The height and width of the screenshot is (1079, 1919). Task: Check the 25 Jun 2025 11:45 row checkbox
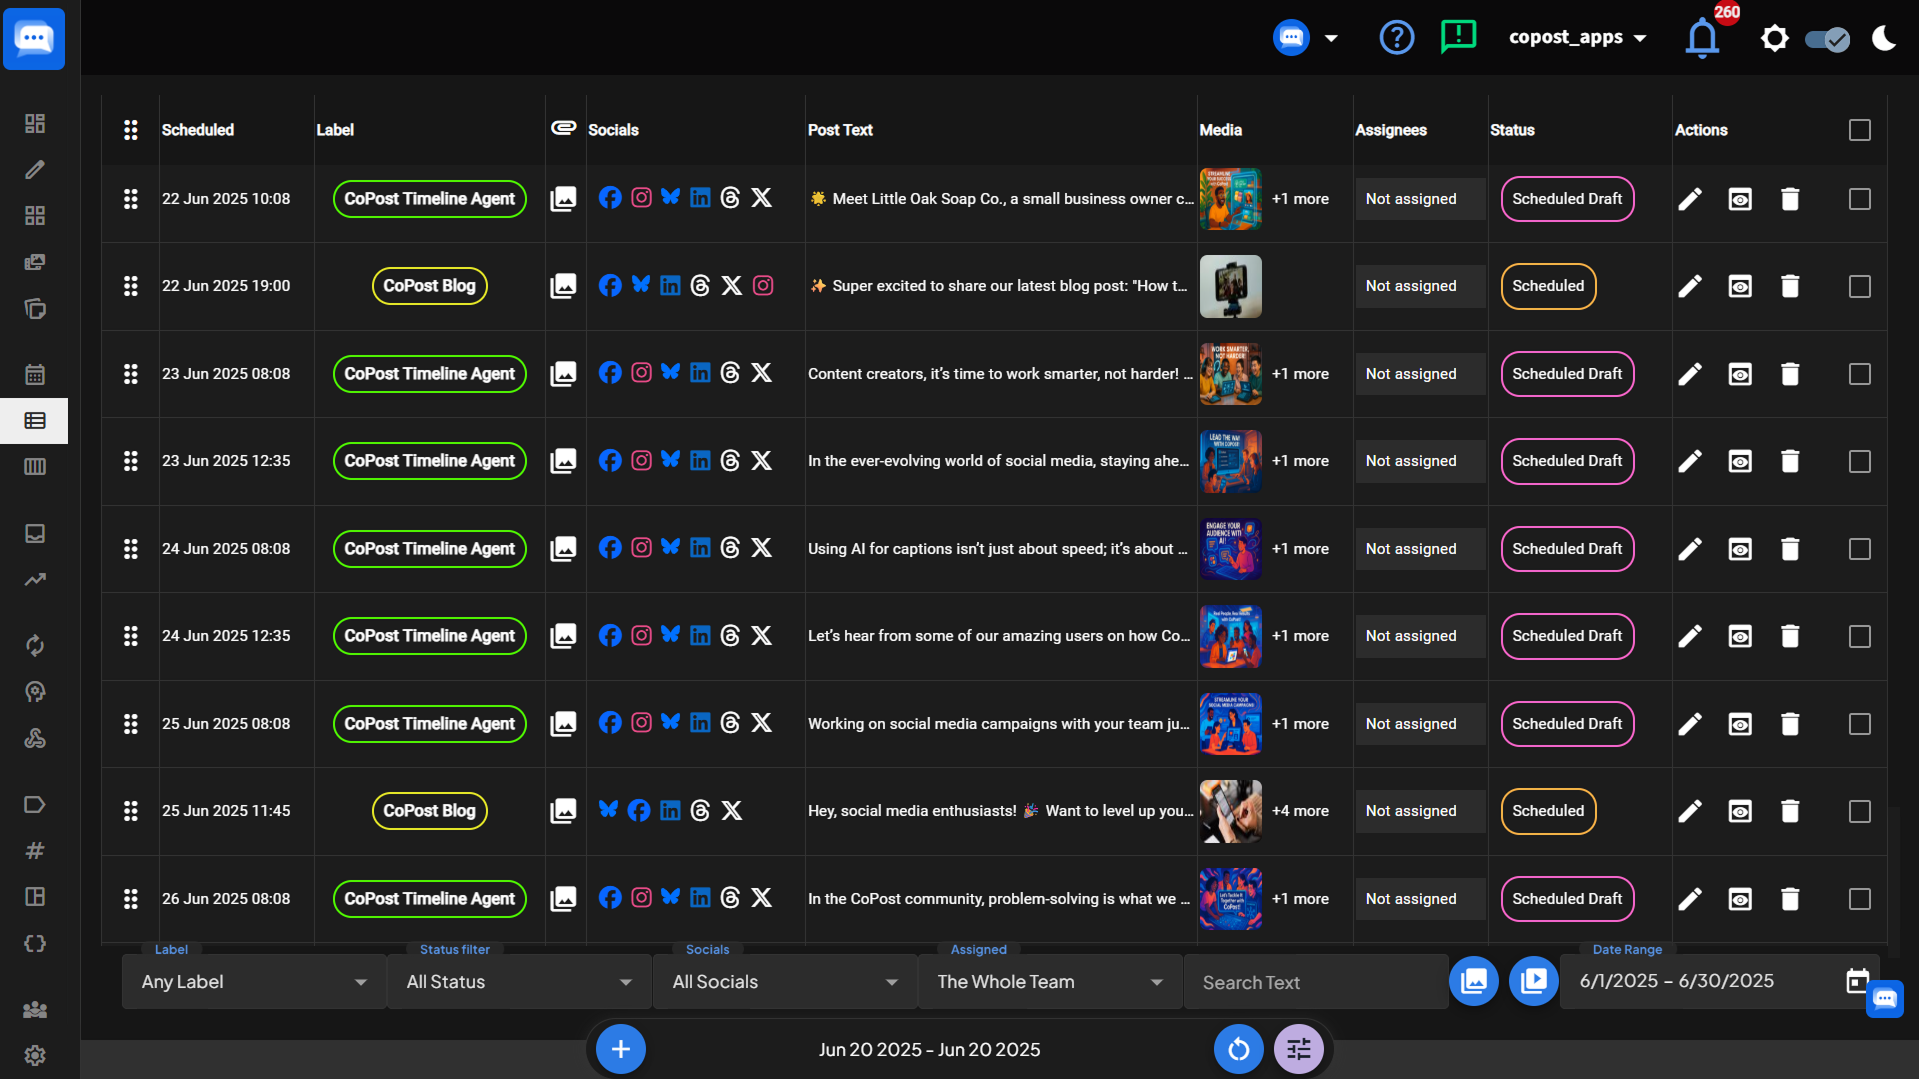[1859, 811]
